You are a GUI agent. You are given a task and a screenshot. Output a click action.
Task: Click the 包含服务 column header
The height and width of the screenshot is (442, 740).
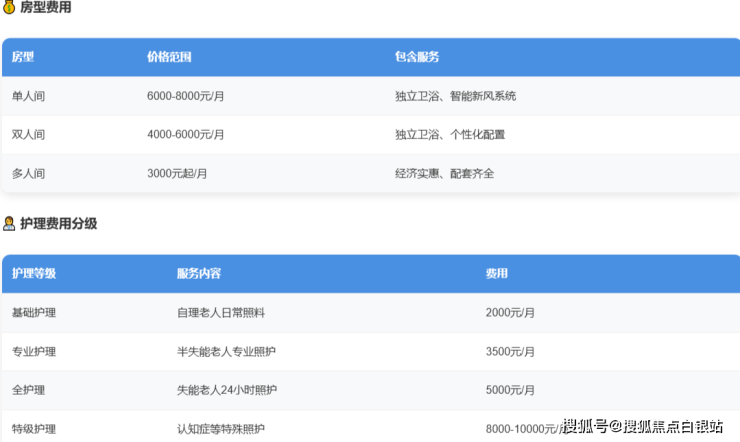(x=417, y=57)
